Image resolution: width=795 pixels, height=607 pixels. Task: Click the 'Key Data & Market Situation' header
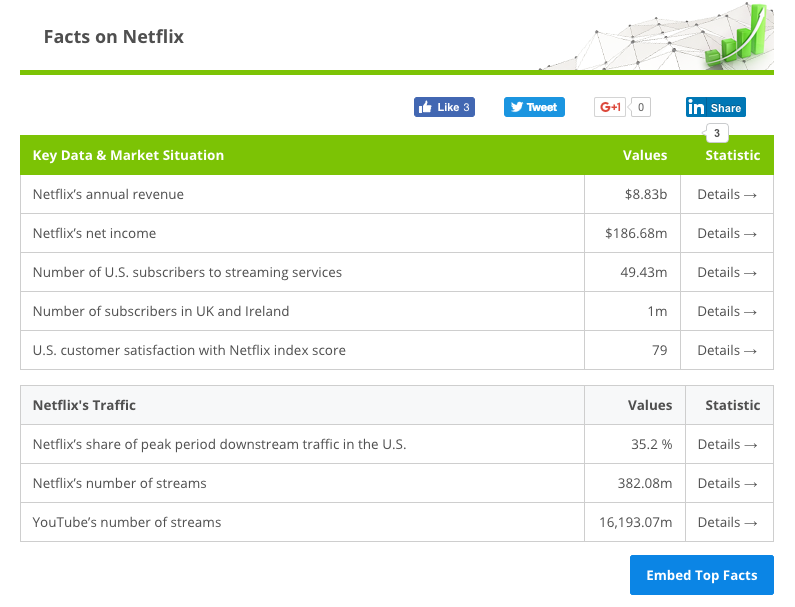point(128,155)
